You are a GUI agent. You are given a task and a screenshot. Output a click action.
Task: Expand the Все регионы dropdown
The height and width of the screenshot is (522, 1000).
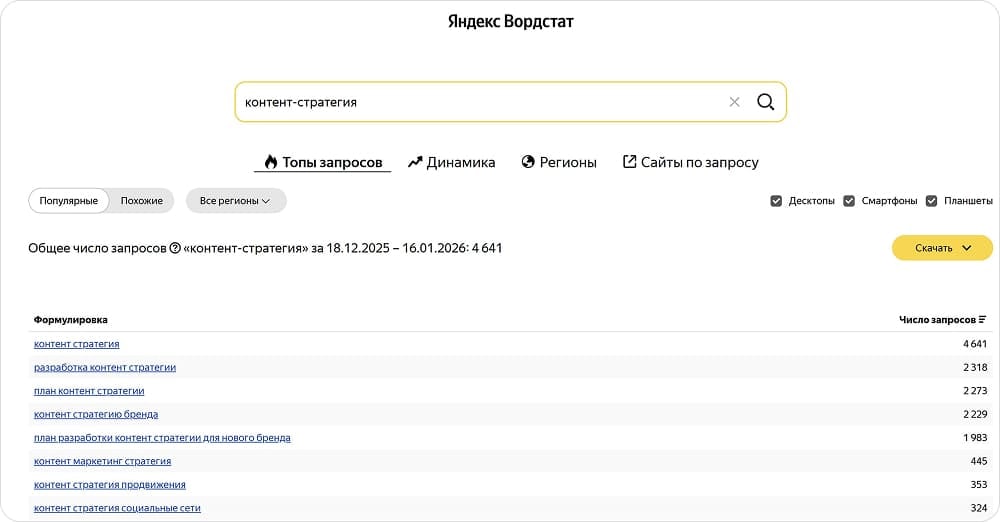pos(236,200)
